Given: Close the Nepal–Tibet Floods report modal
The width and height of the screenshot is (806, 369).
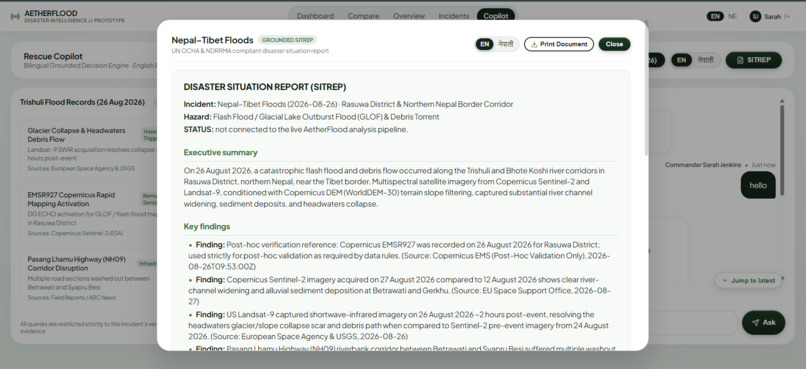Looking at the screenshot, I should tap(614, 44).
